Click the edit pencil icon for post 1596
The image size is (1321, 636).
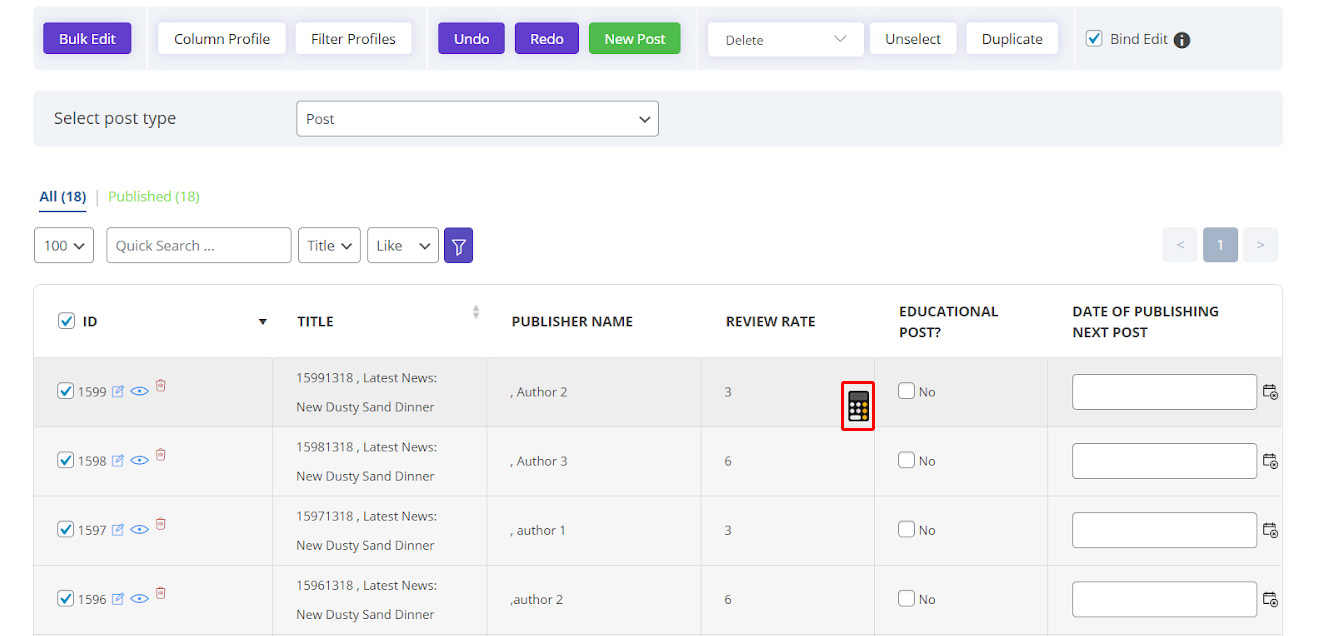point(117,599)
